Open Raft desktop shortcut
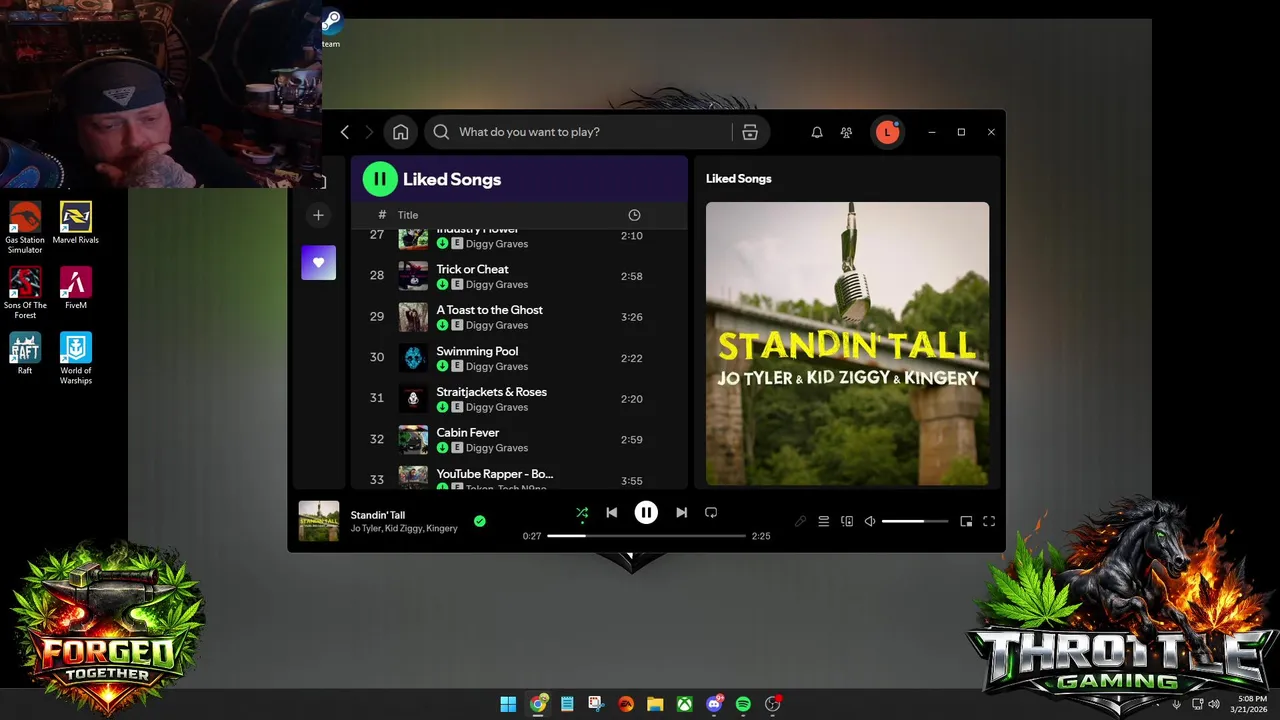The width and height of the screenshot is (1280, 720). coord(25,353)
